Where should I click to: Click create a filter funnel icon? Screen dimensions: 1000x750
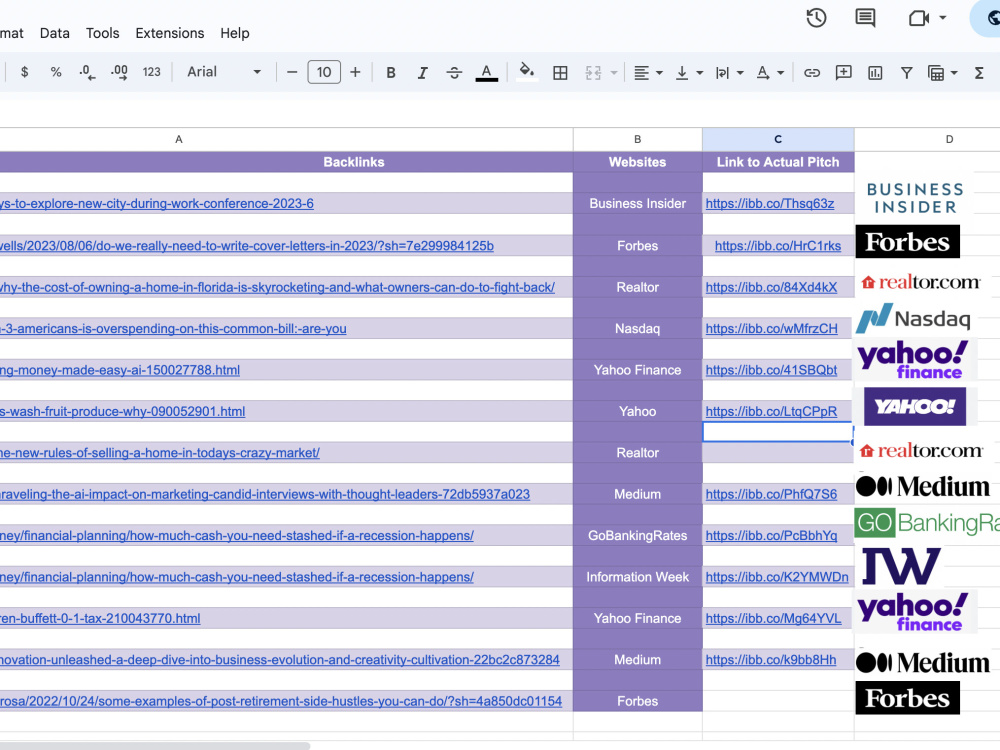pos(906,73)
